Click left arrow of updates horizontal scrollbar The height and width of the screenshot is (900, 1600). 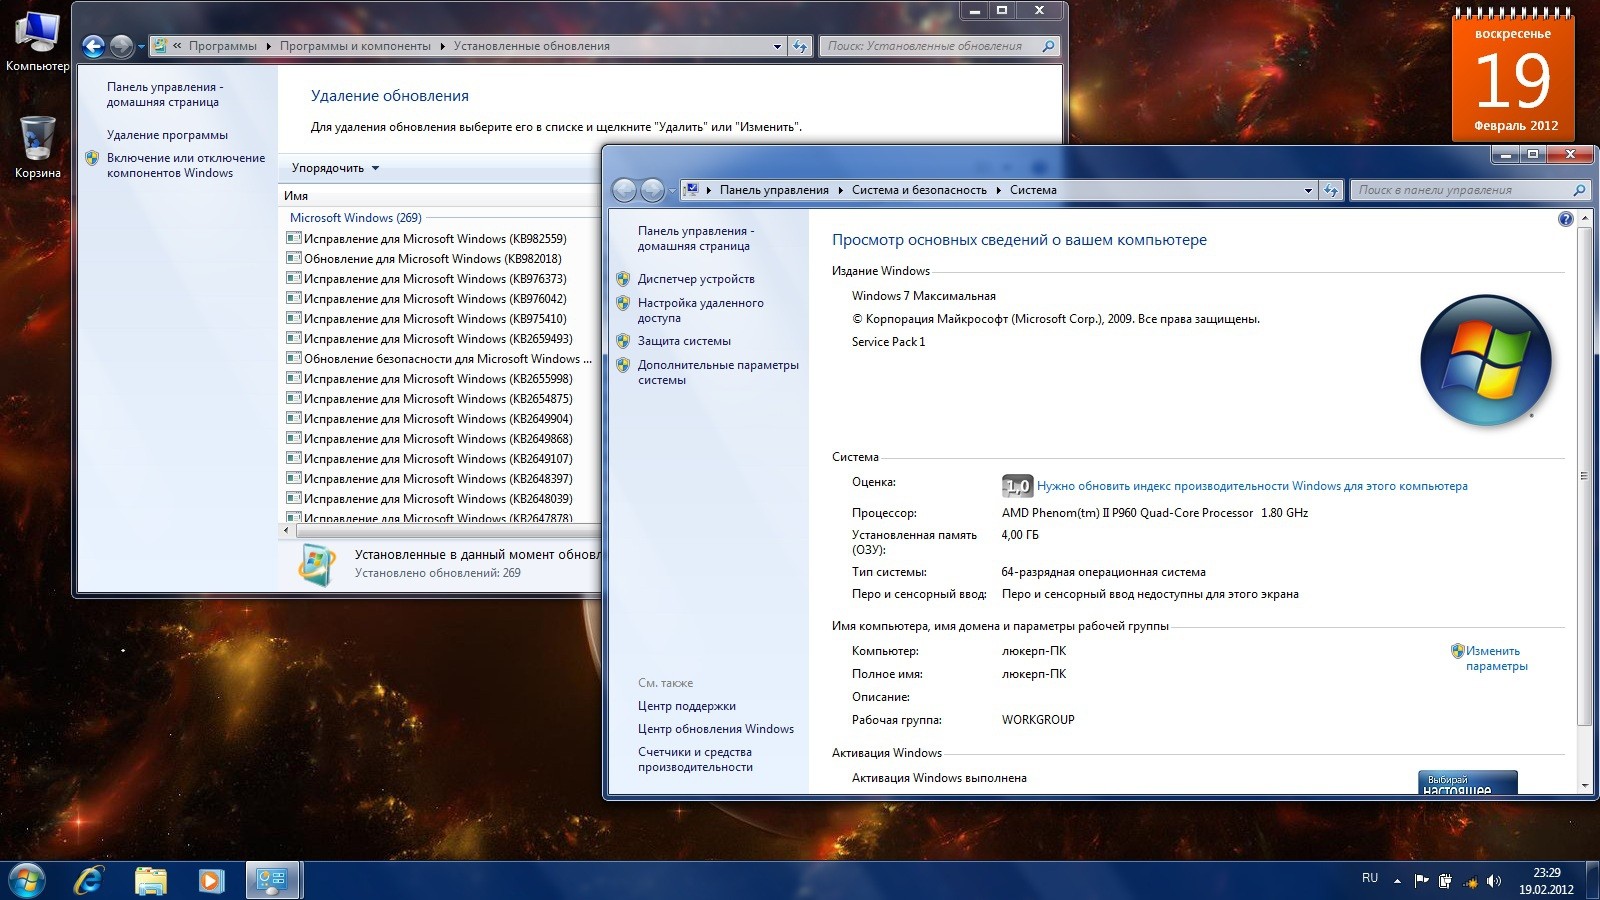[288, 531]
